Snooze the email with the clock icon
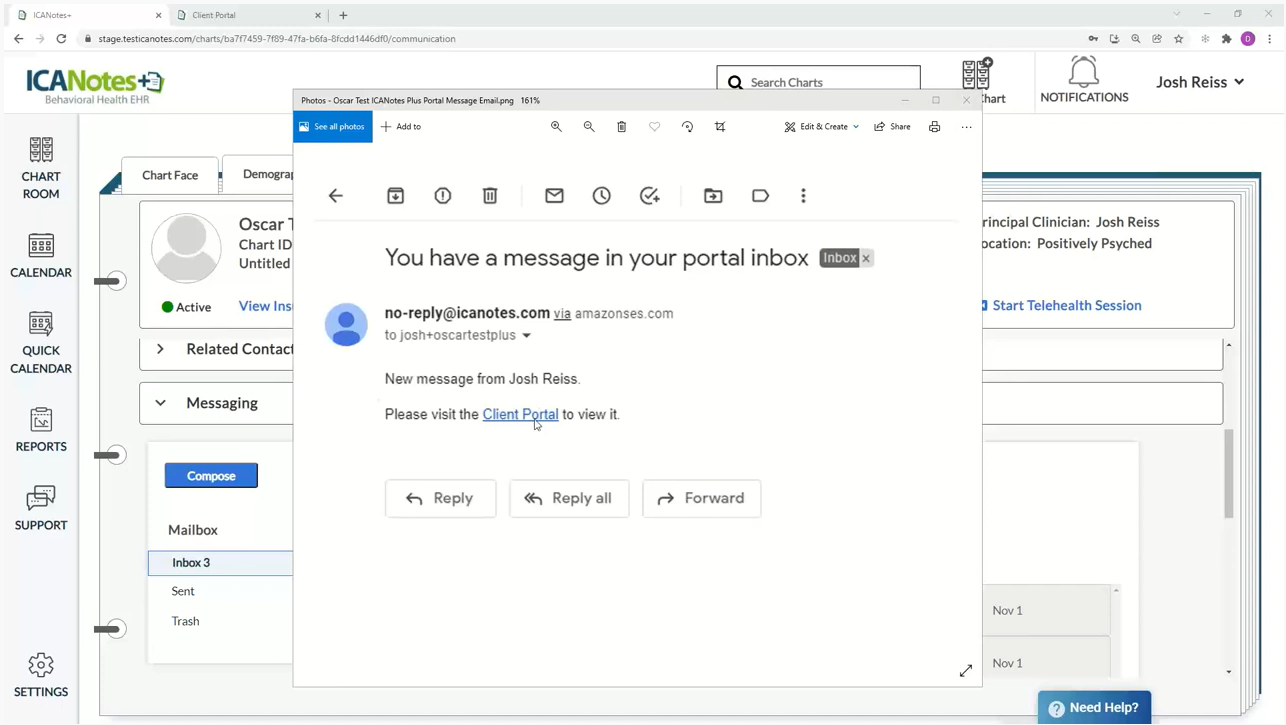This screenshot has height=725, width=1286. pyautogui.click(x=602, y=196)
